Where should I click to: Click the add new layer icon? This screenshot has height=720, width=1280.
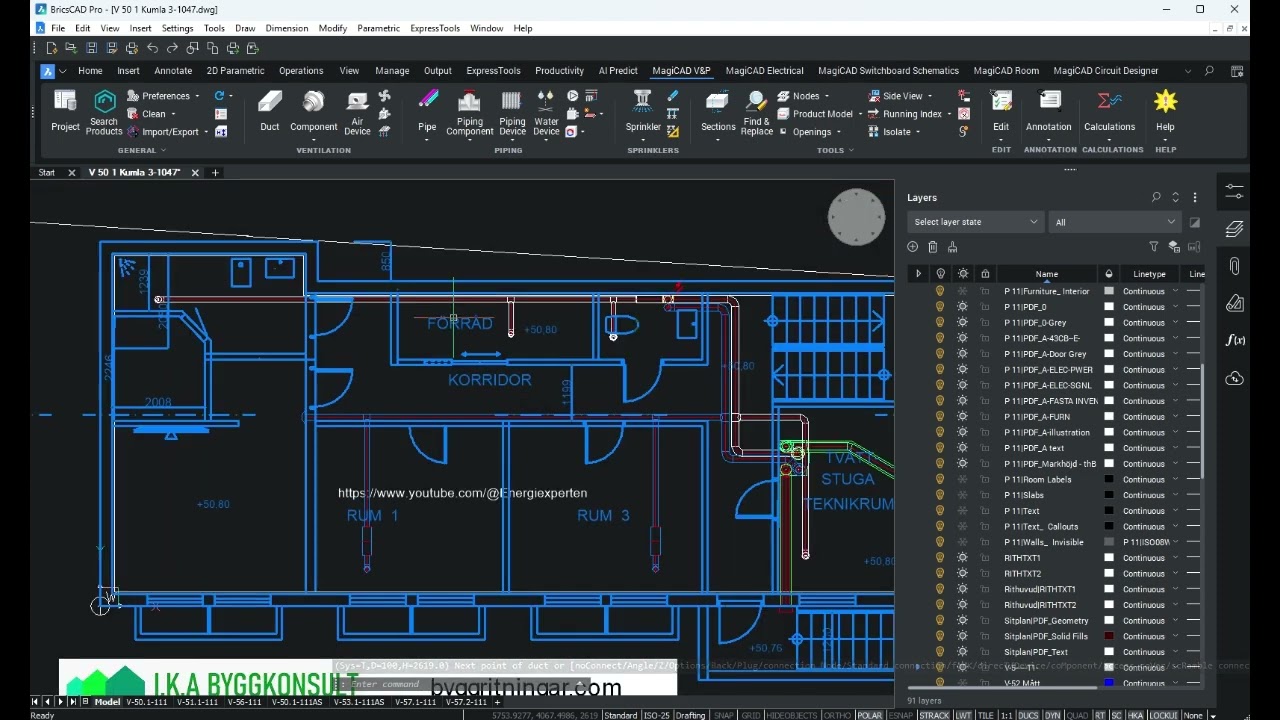click(912, 247)
